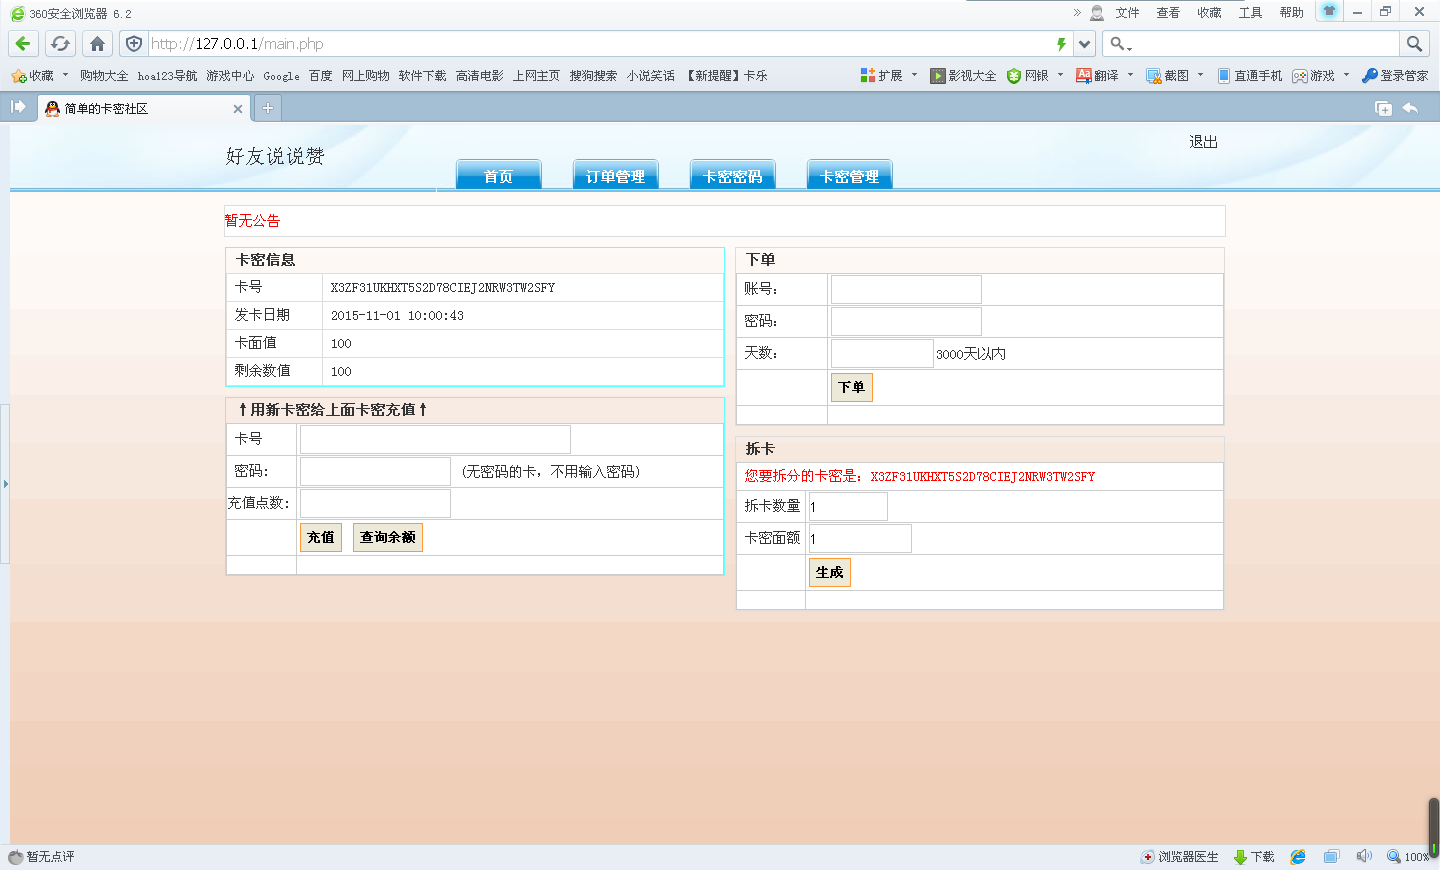Click the 退出 logout link

click(1203, 142)
